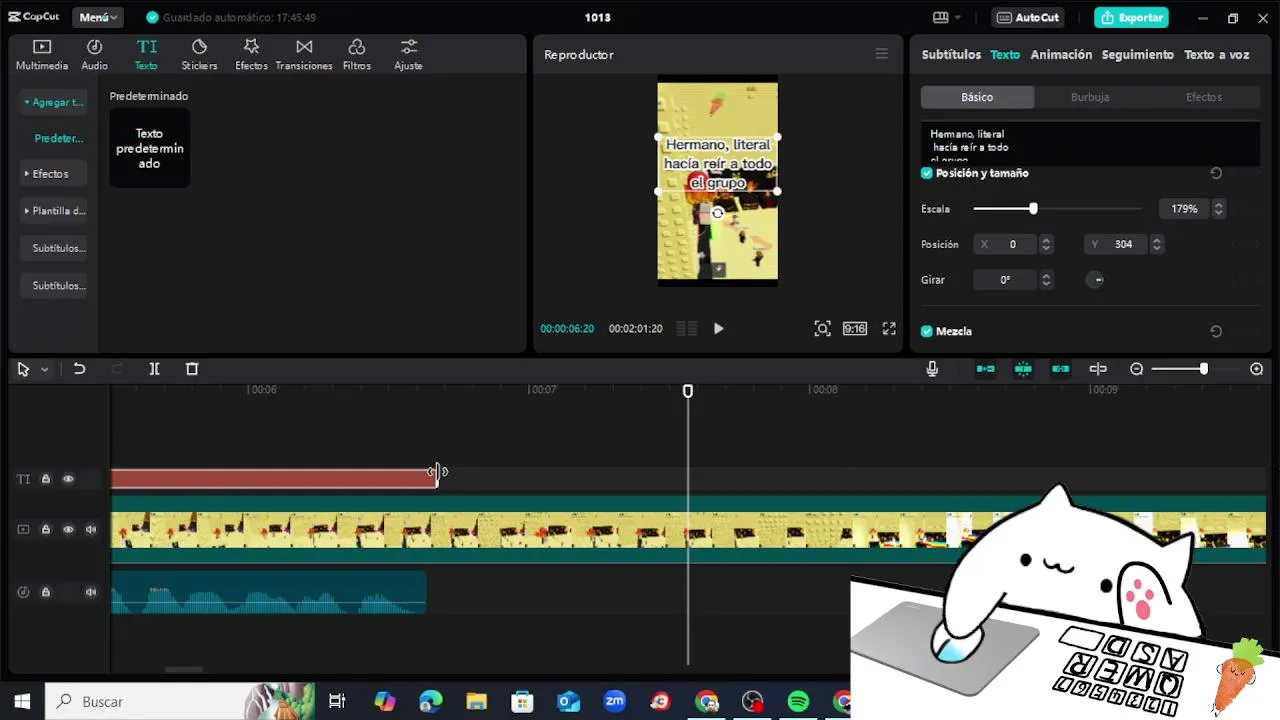
Task: Switch to the Burbuja subtab
Action: 1090,97
